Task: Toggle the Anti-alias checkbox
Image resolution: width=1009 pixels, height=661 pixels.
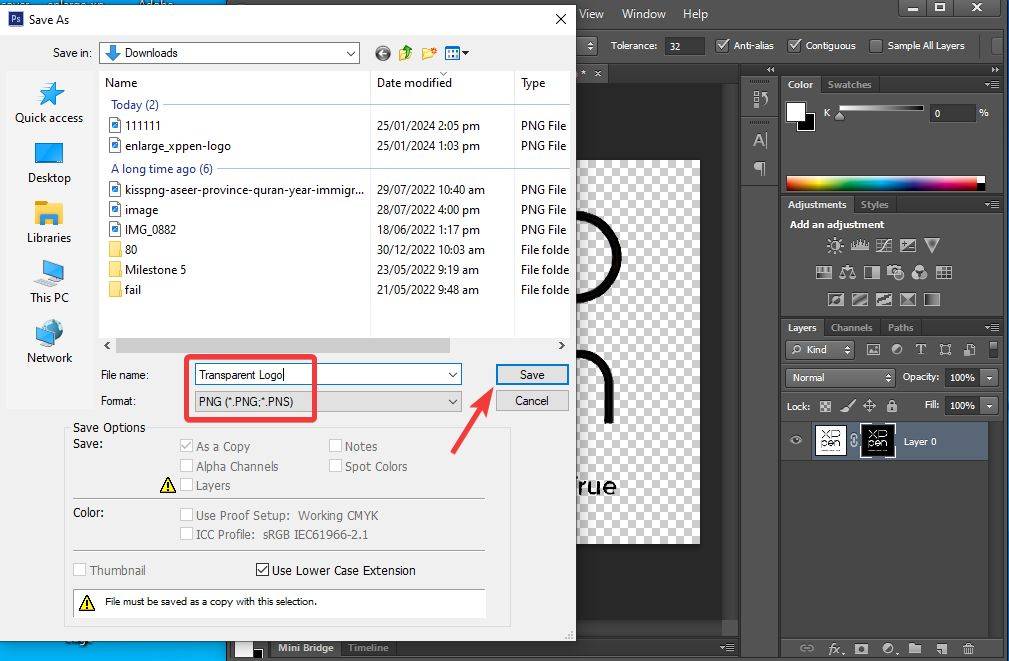Action: pyautogui.click(x=724, y=46)
